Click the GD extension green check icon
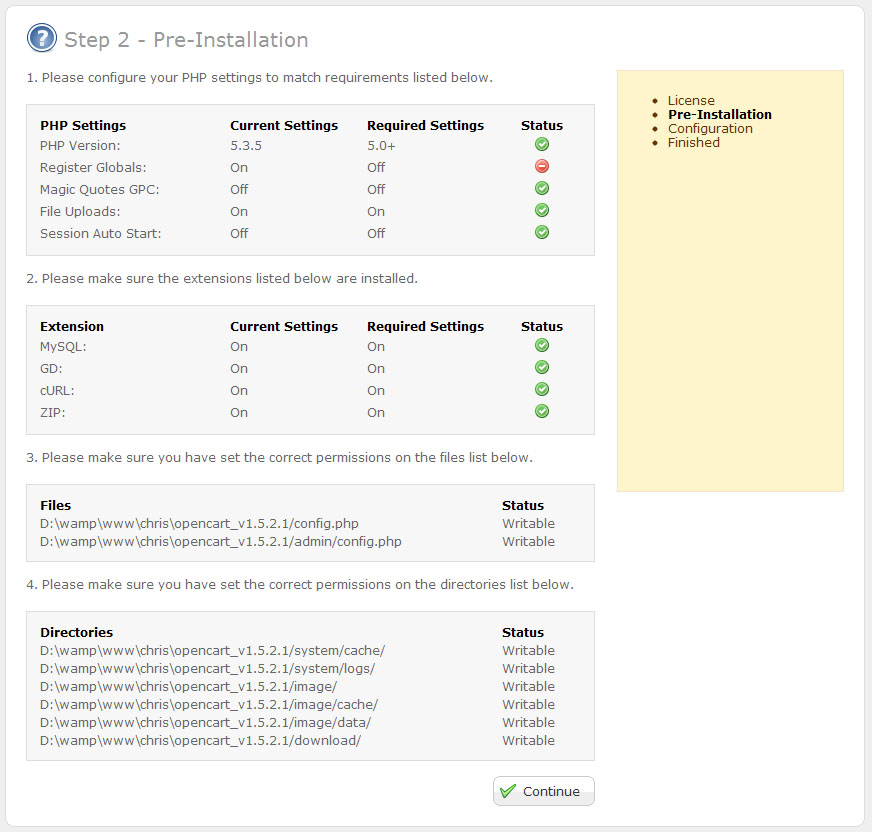 tap(542, 368)
